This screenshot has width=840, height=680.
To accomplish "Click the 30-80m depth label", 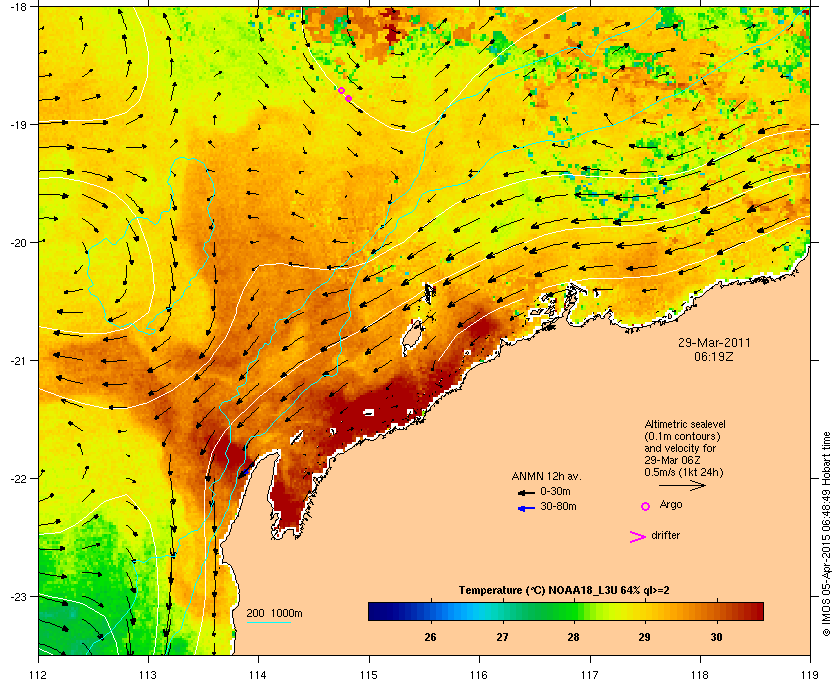I will [x=558, y=506].
